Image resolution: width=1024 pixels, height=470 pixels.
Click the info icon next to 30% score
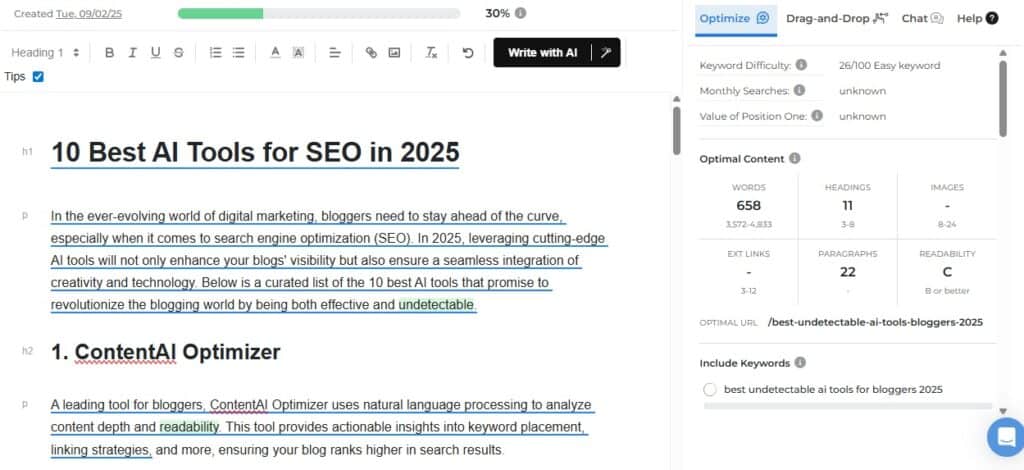point(520,13)
